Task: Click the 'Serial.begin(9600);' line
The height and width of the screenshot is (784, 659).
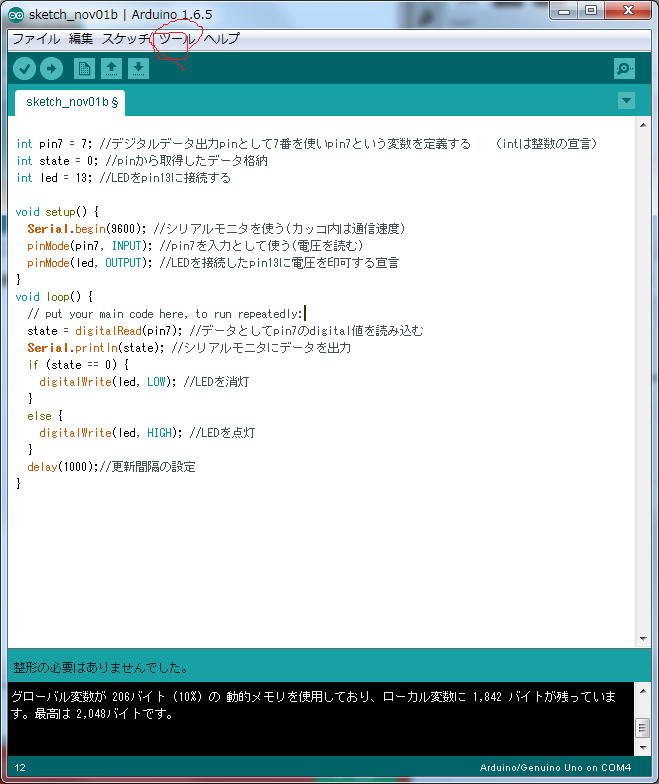Action: pos(216,229)
